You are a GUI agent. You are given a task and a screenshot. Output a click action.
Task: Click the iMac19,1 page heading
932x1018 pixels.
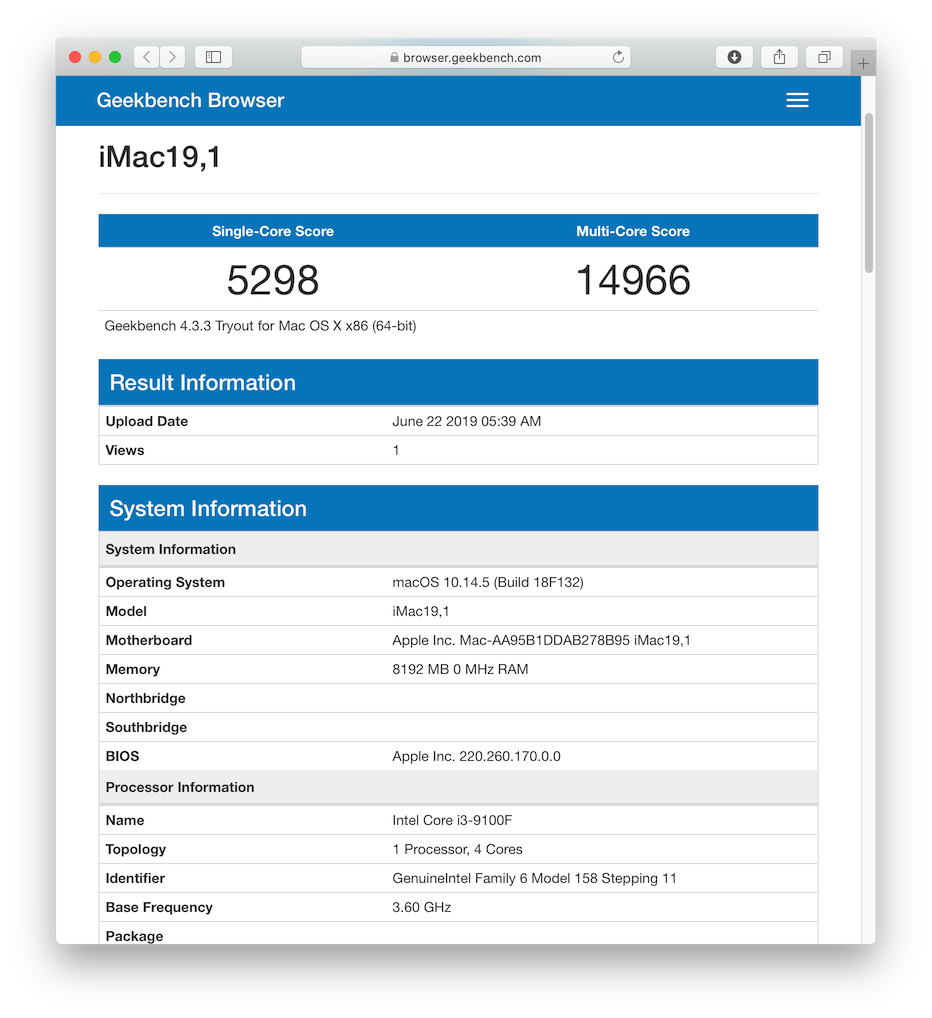[160, 157]
